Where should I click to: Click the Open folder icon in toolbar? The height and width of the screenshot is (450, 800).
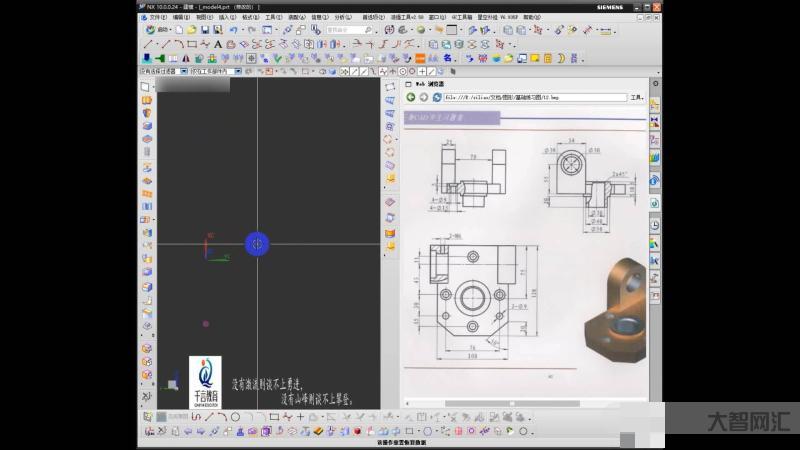[191, 30]
